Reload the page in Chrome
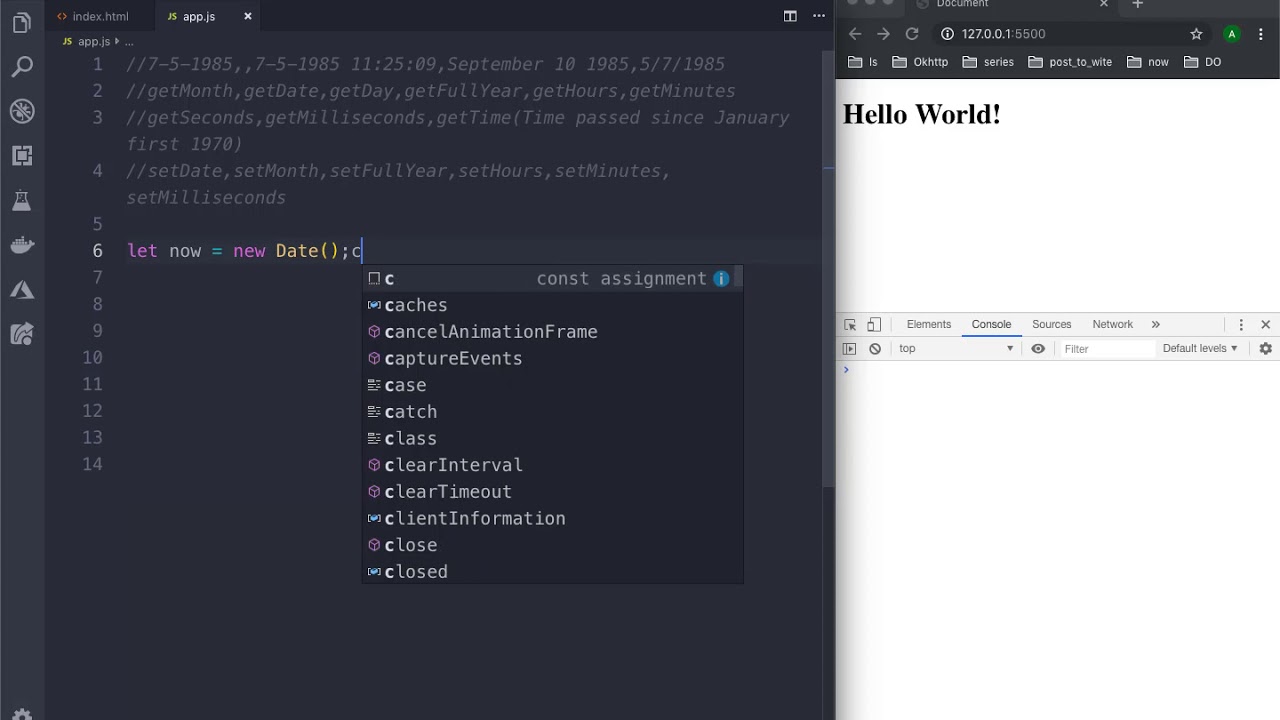1280x720 pixels. pyautogui.click(x=912, y=34)
